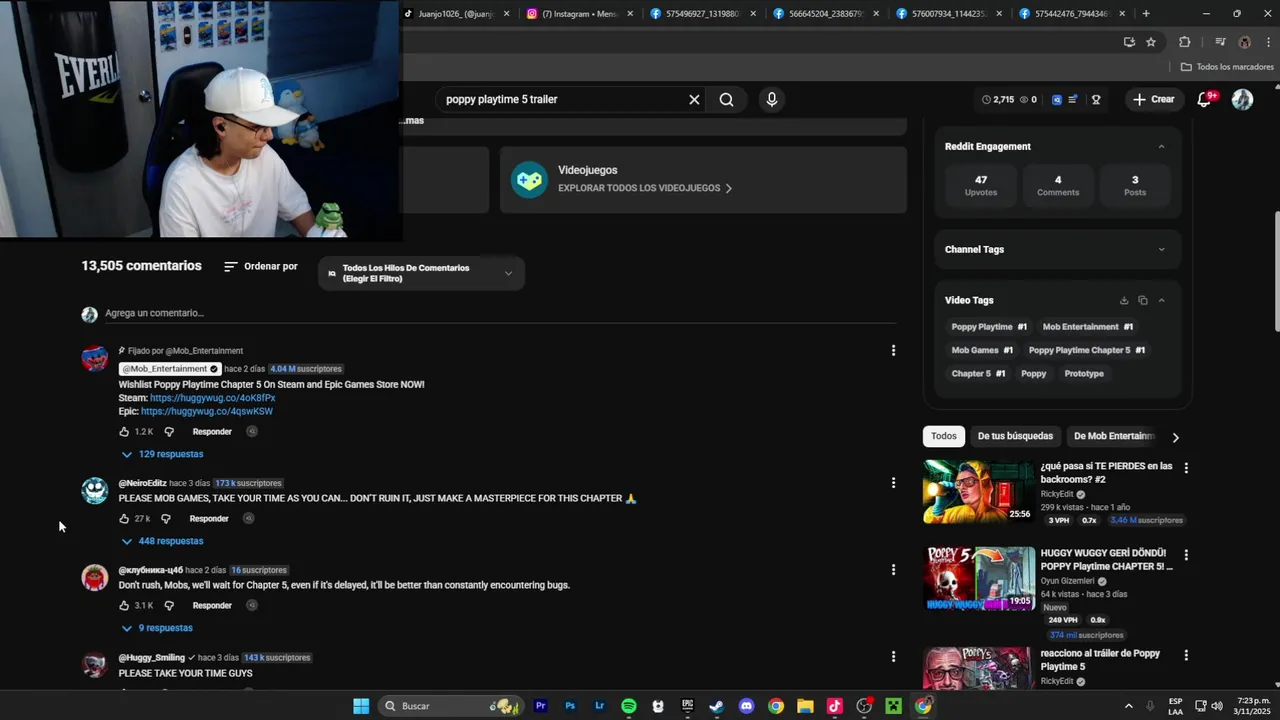Open the vidIQ list icon in toolbar
1280x720 pixels.
pyautogui.click(x=1073, y=100)
